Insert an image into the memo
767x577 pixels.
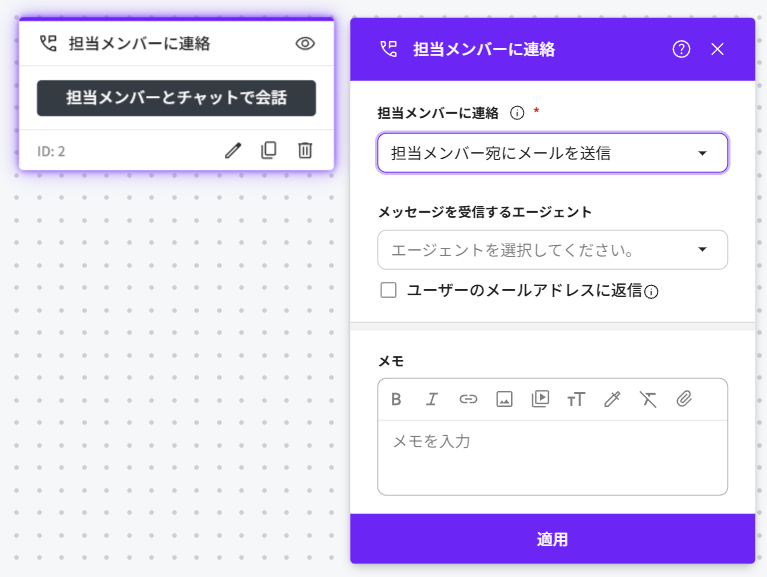click(x=504, y=399)
